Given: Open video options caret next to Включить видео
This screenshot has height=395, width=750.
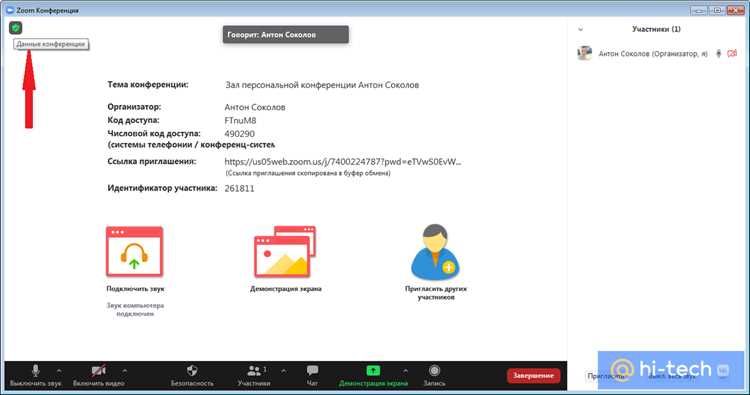Looking at the screenshot, I should point(124,371).
